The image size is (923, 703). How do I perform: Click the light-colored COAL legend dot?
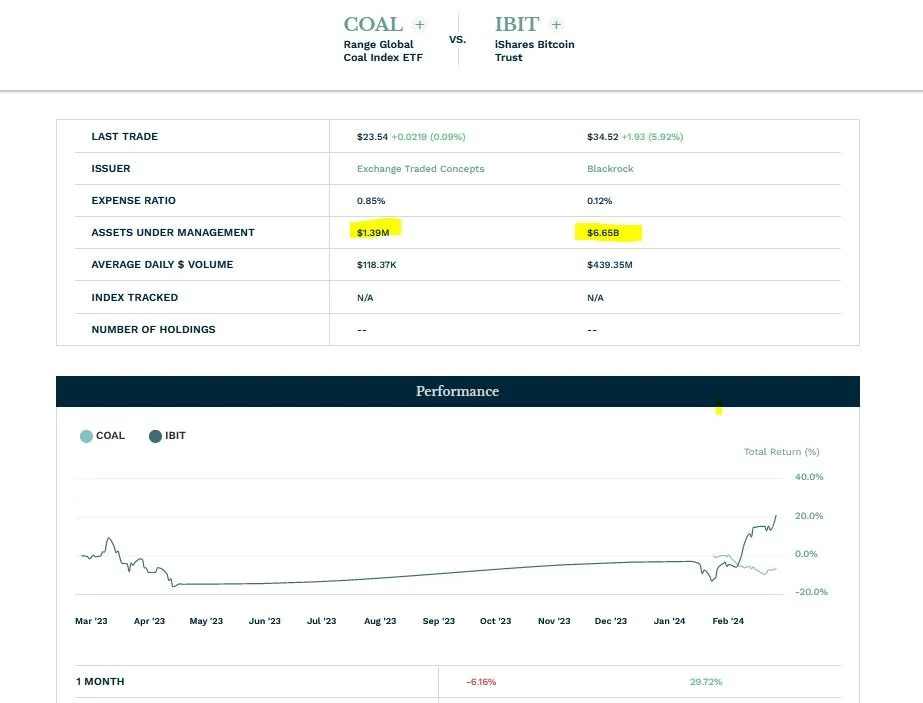pos(86,435)
